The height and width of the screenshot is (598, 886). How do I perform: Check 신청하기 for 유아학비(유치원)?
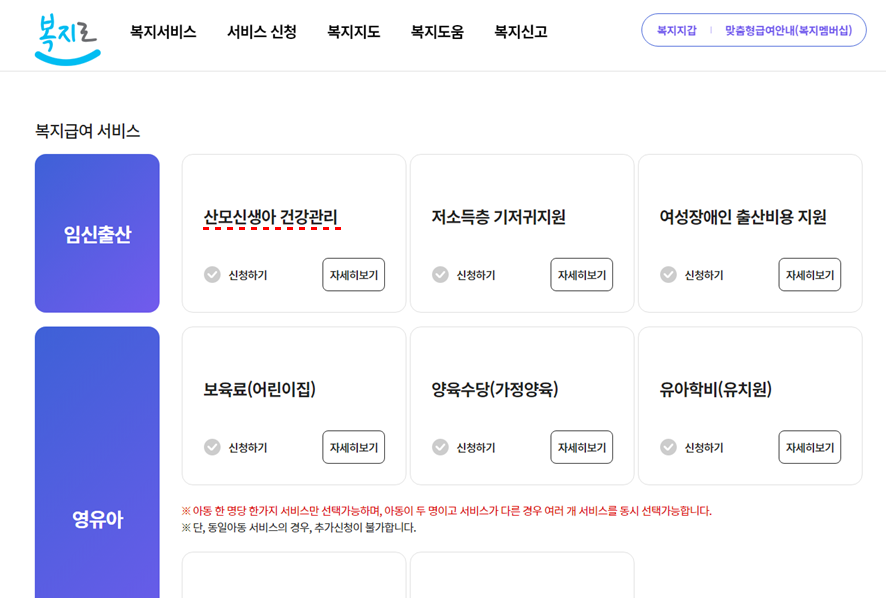(x=692, y=447)
